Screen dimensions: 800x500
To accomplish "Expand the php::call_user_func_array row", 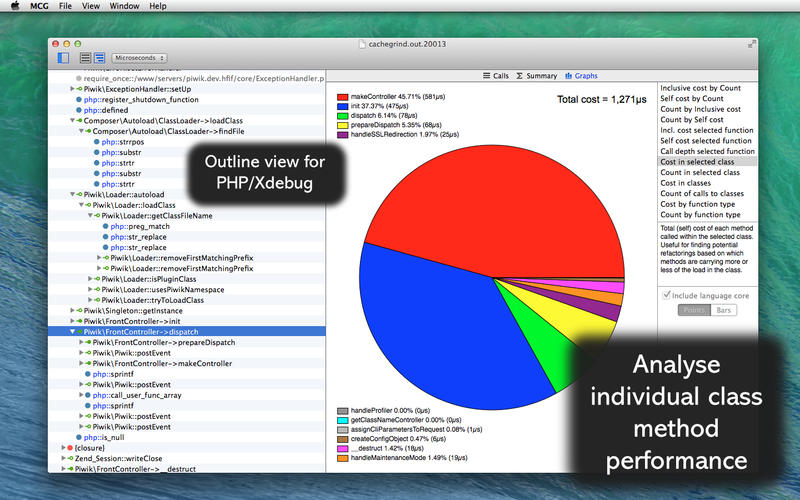I will coord(81,395).
